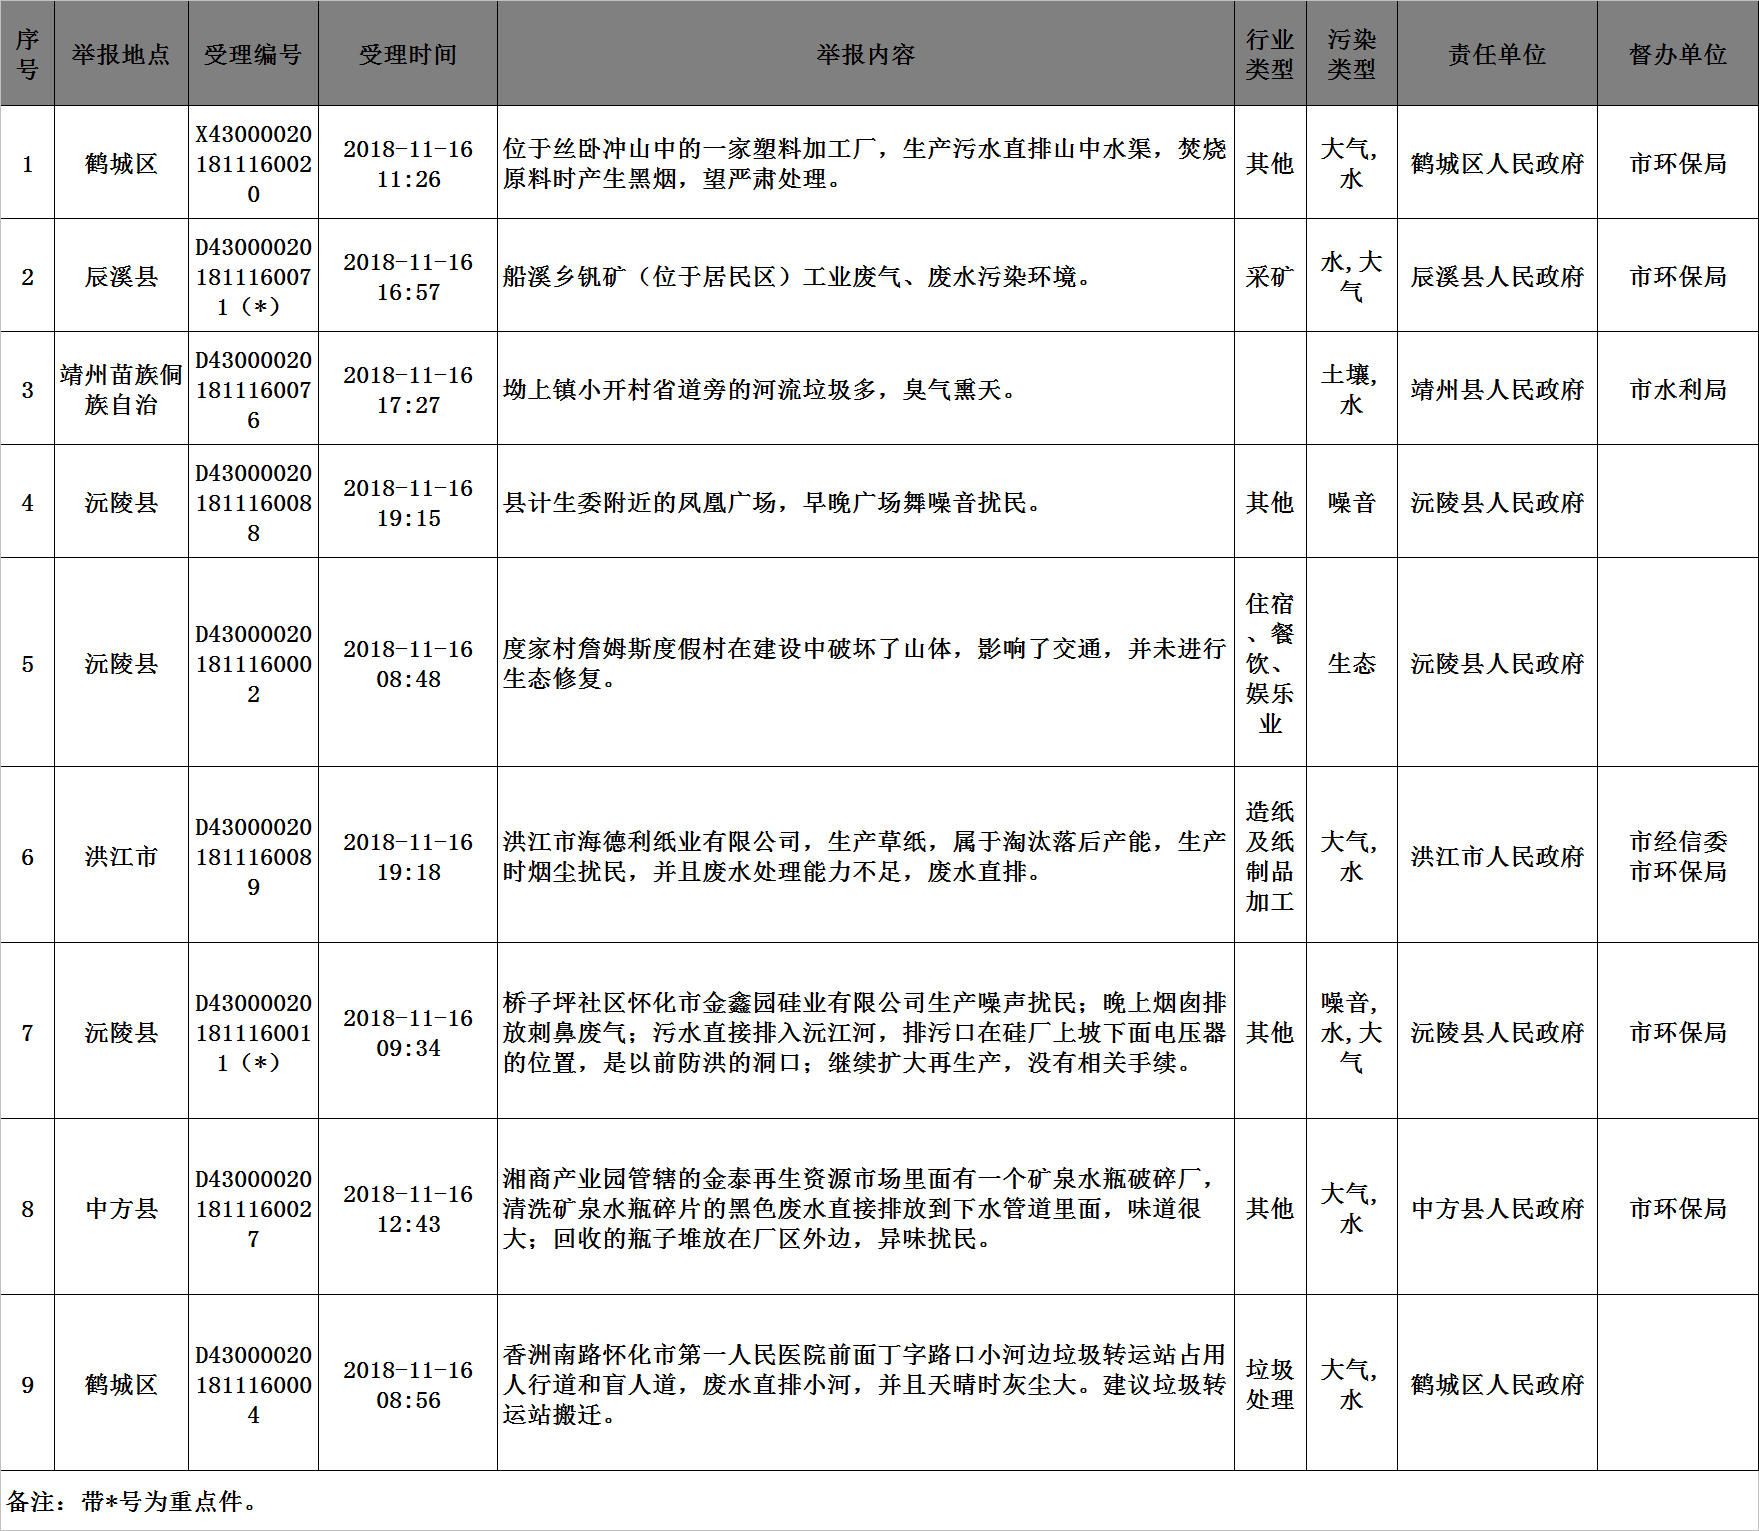Select 辰溪县 location cell
This screenshot has width=1759, height=1531.
121,276
